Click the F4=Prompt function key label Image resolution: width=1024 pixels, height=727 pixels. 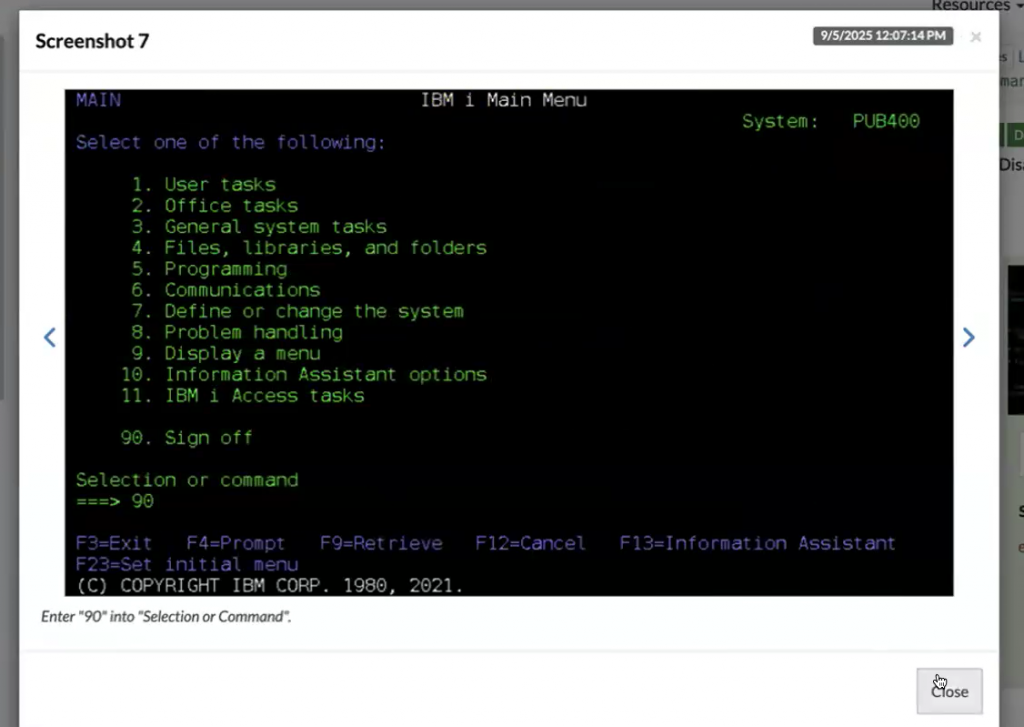tap(236, 543)
